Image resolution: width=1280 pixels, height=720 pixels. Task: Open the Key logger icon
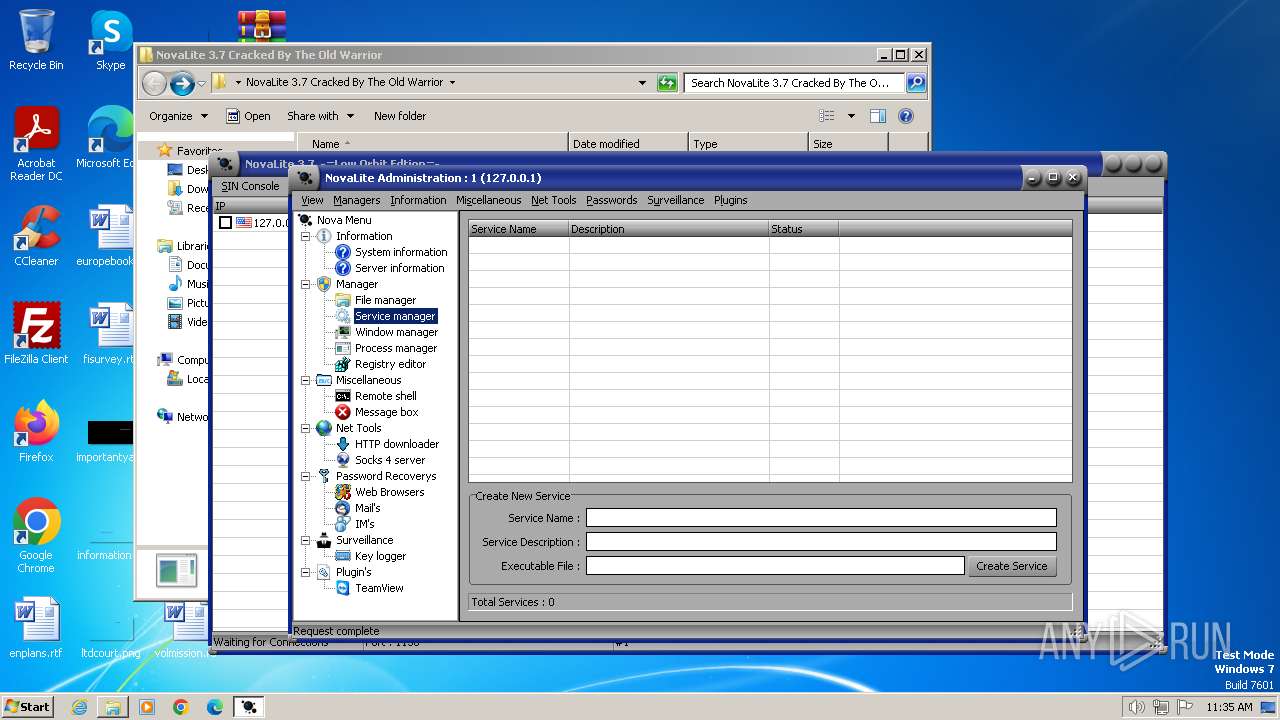pyautogui.click(x=343, y=556)
